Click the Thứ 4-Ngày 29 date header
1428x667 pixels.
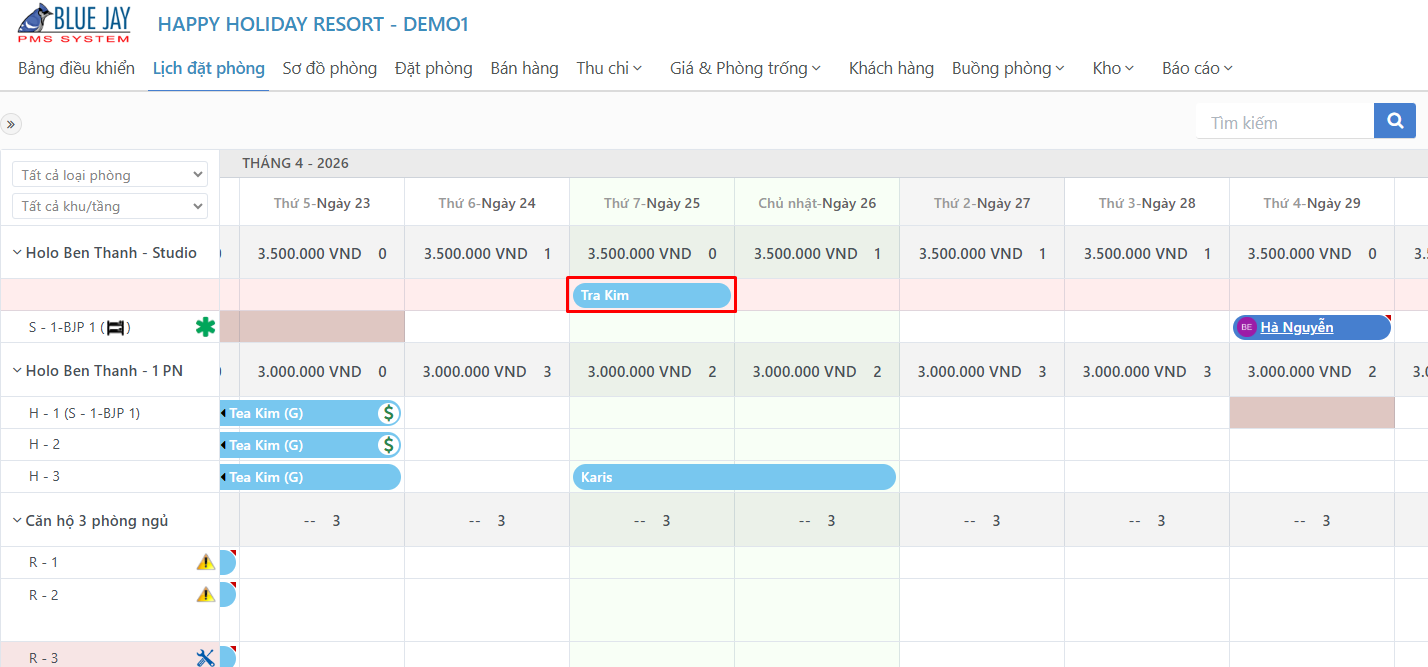click(x=1312, y=203)
